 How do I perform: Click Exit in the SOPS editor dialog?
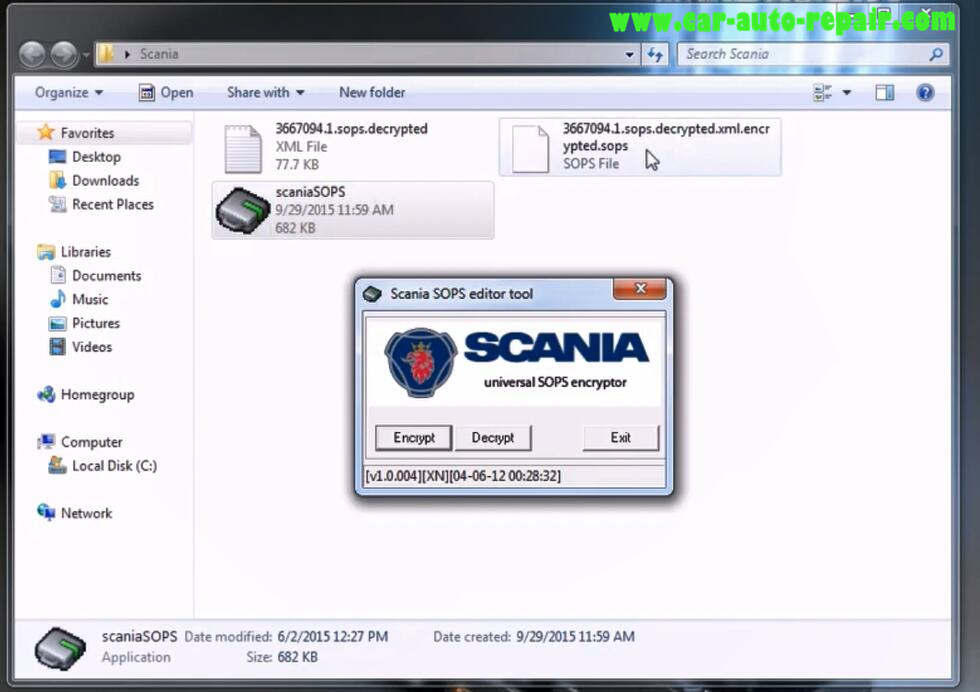point(621,438)
